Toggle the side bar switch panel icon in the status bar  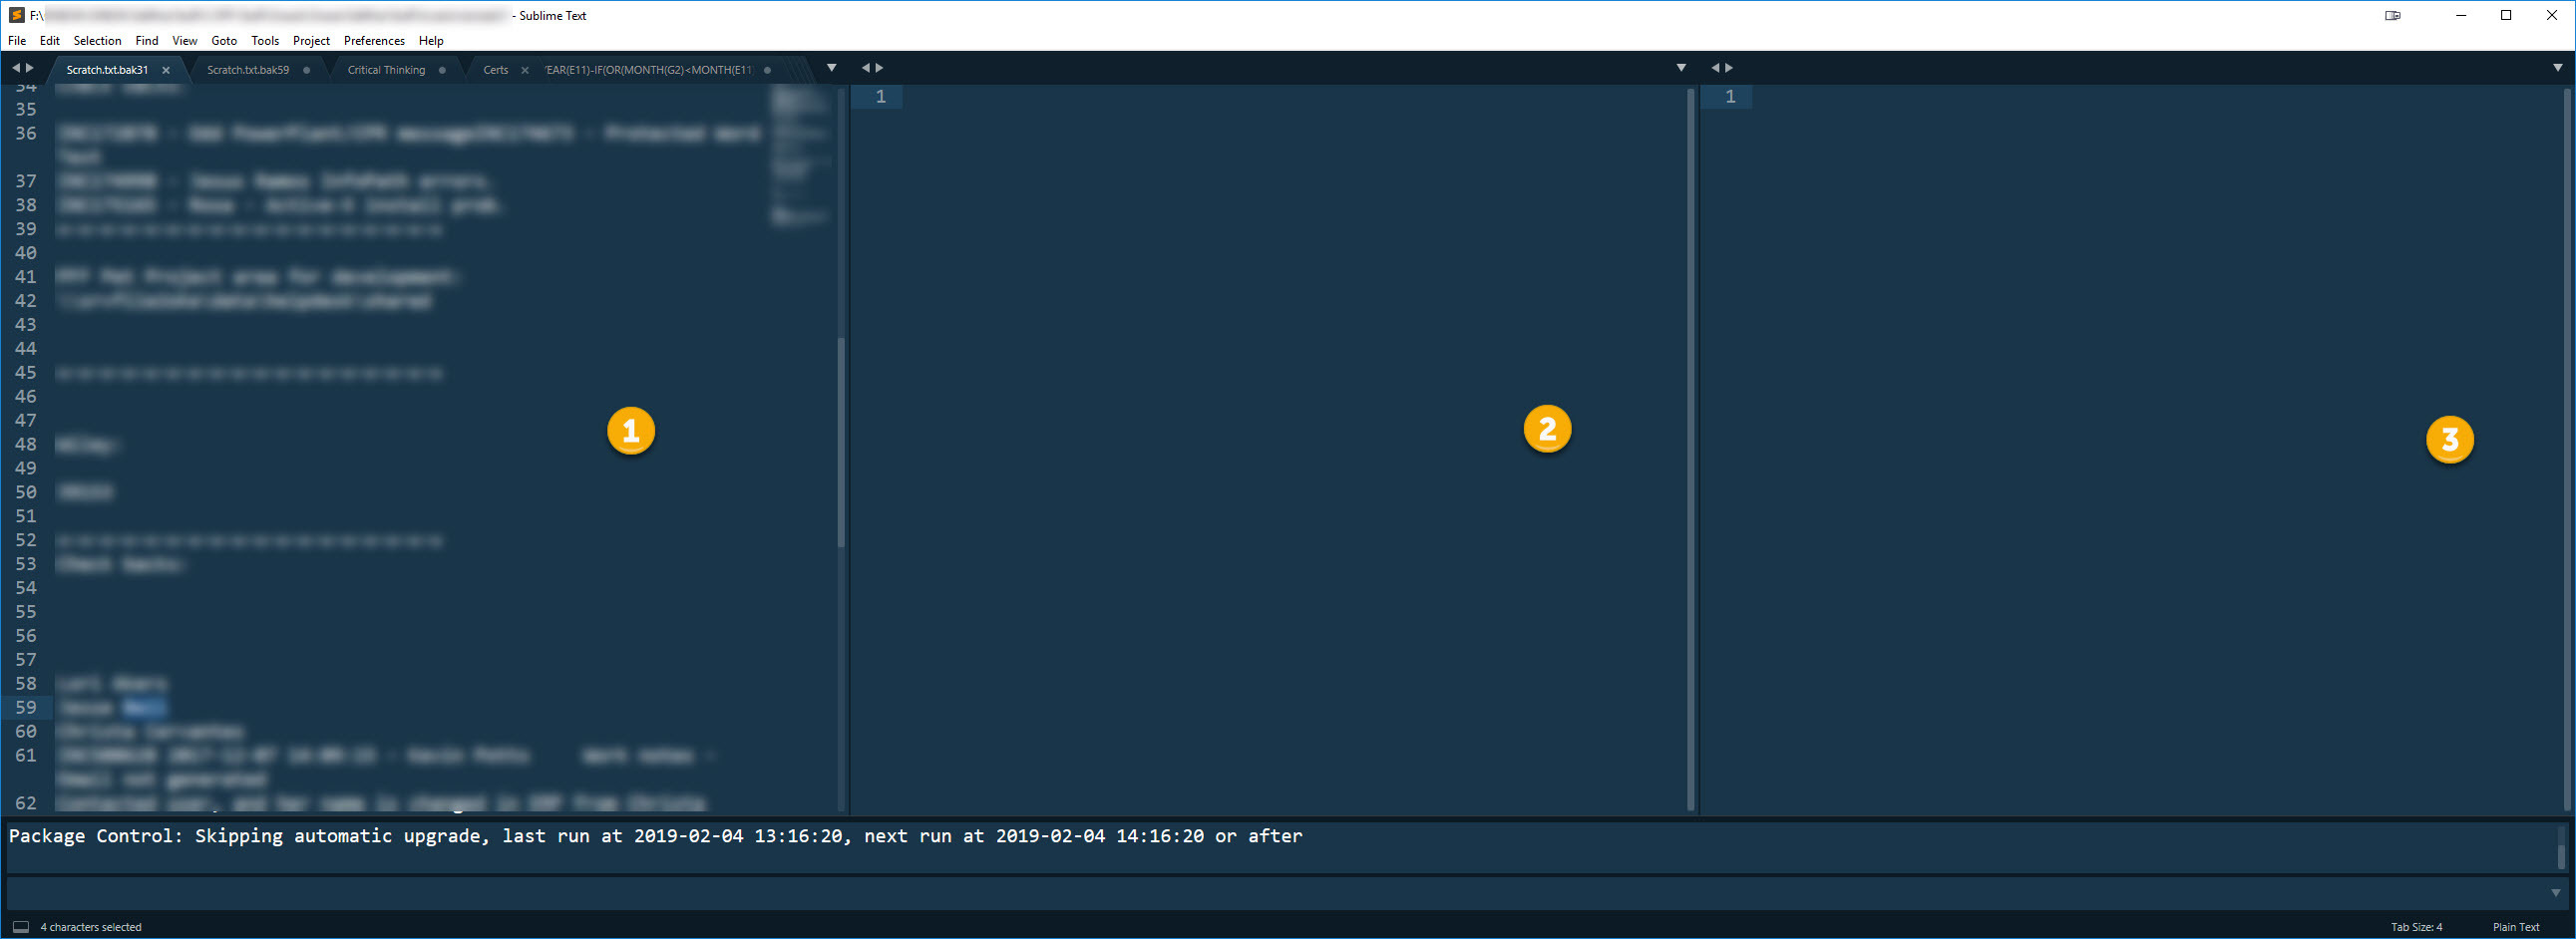[20, 927]
